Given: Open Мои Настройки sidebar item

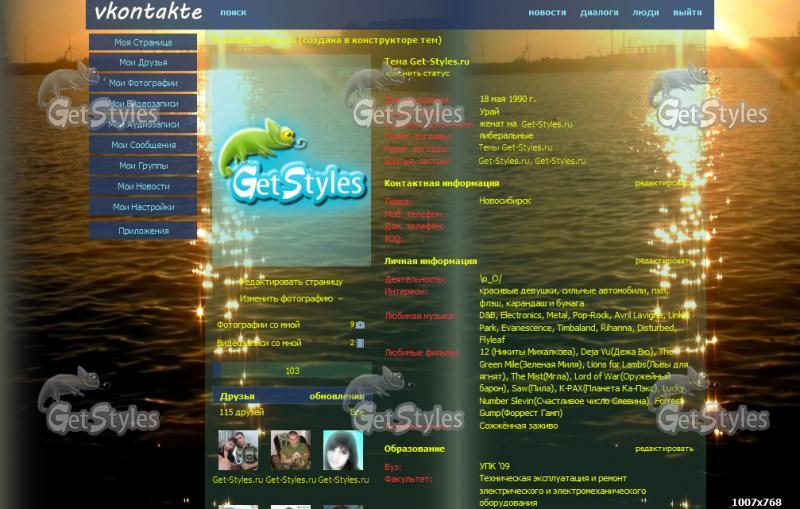Looking at the screenshot, I should [x=143, y=207].
